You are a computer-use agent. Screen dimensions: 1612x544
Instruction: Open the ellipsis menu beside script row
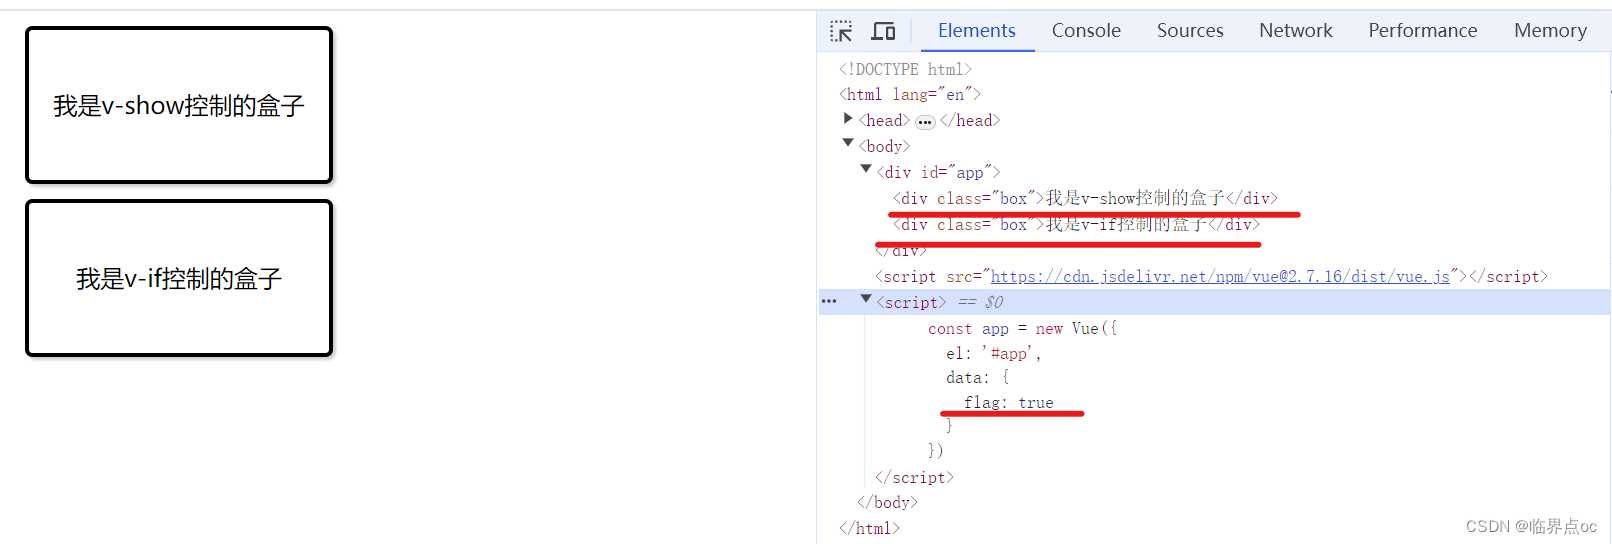[829, 301]
